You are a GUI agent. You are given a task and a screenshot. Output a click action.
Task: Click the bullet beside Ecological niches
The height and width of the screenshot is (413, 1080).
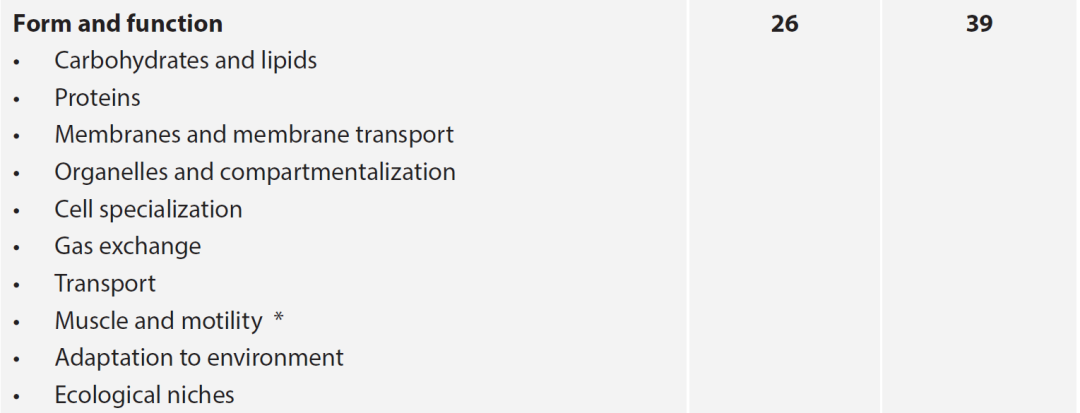(17, 397)
